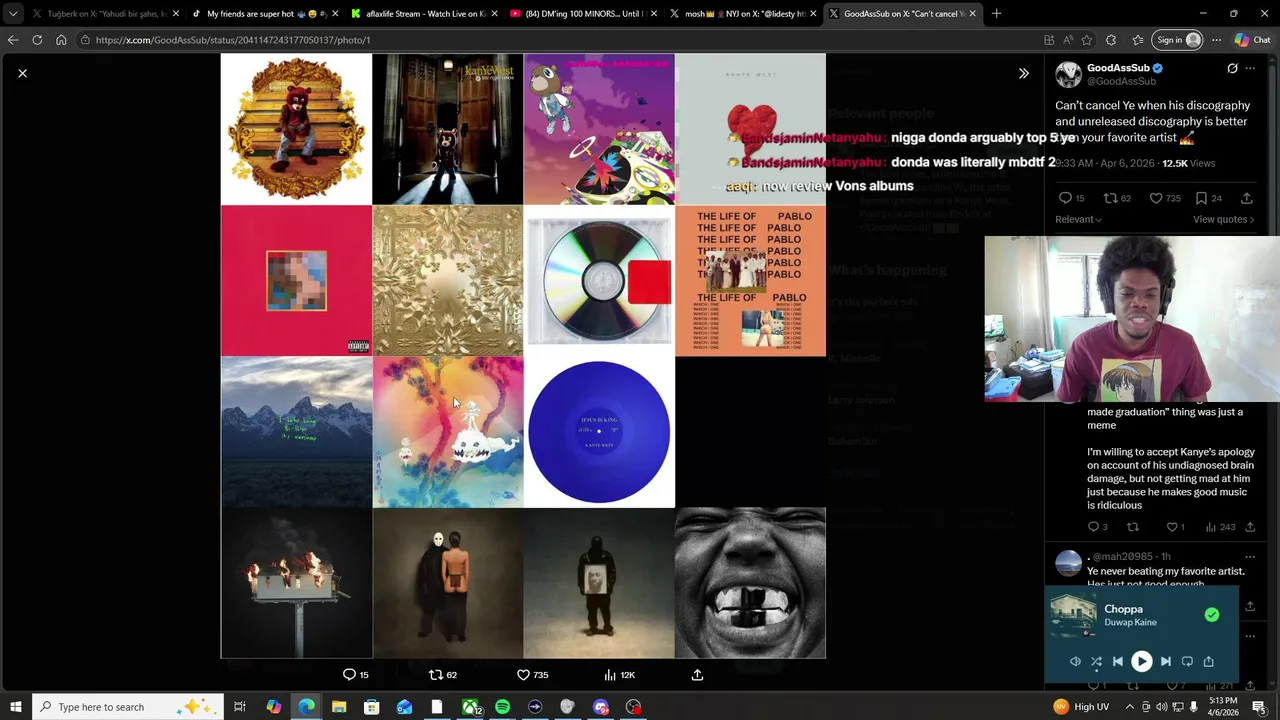Click the taskbar search box

pyautogui.click(x=129, y=707)
